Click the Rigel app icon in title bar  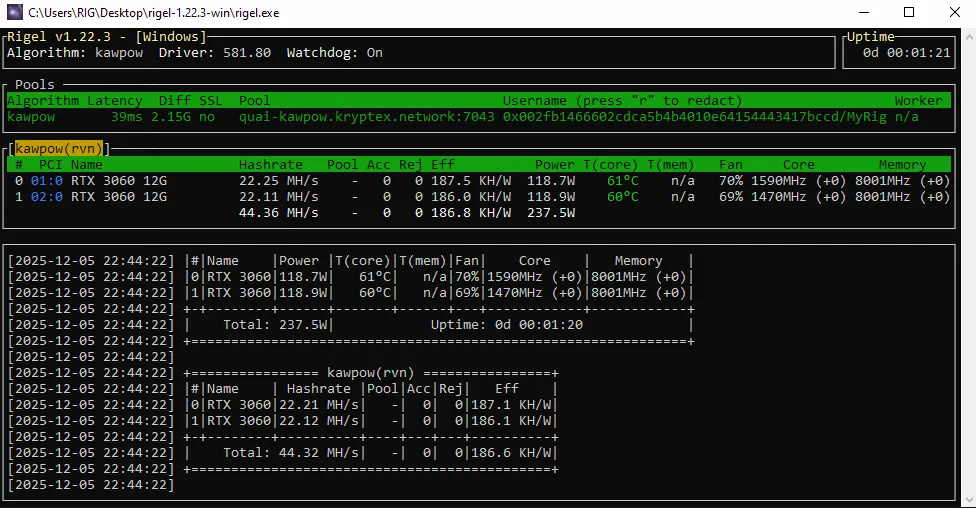14,13
